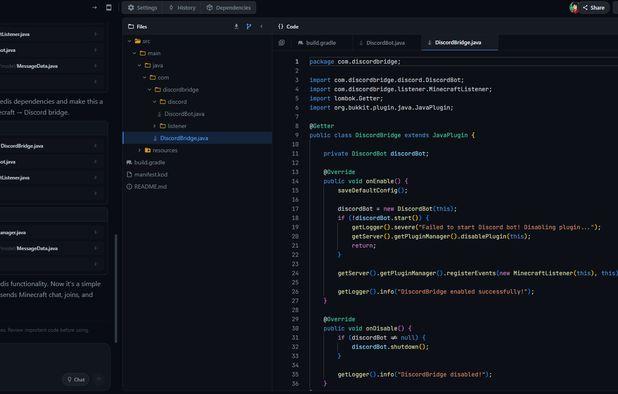Open README.md in the file tree
The height and width of the screenshot is (394, 618).
coord(150,187)
